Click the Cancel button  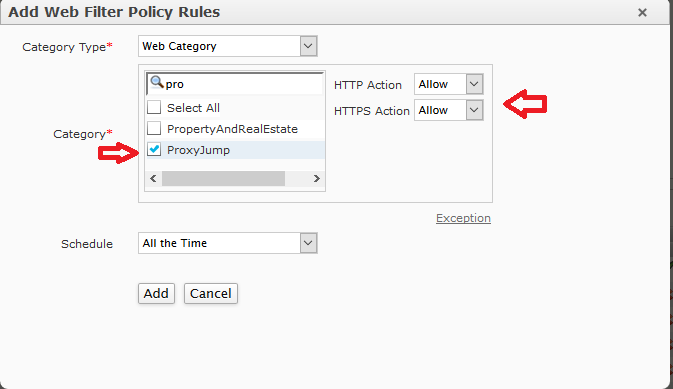[211, 293]
